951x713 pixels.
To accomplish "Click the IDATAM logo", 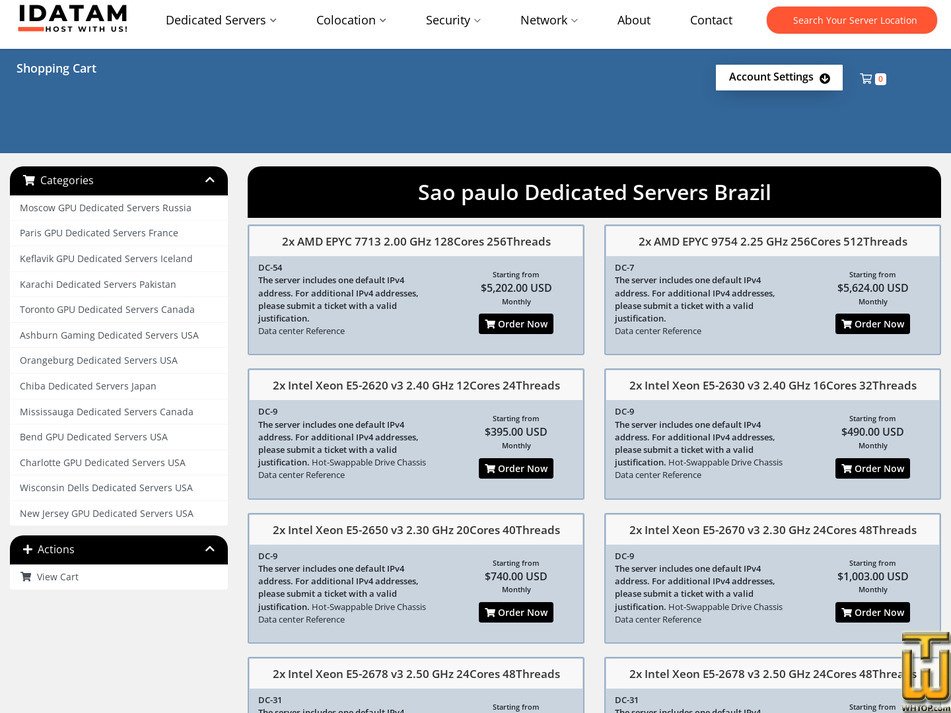I will 73,18.
